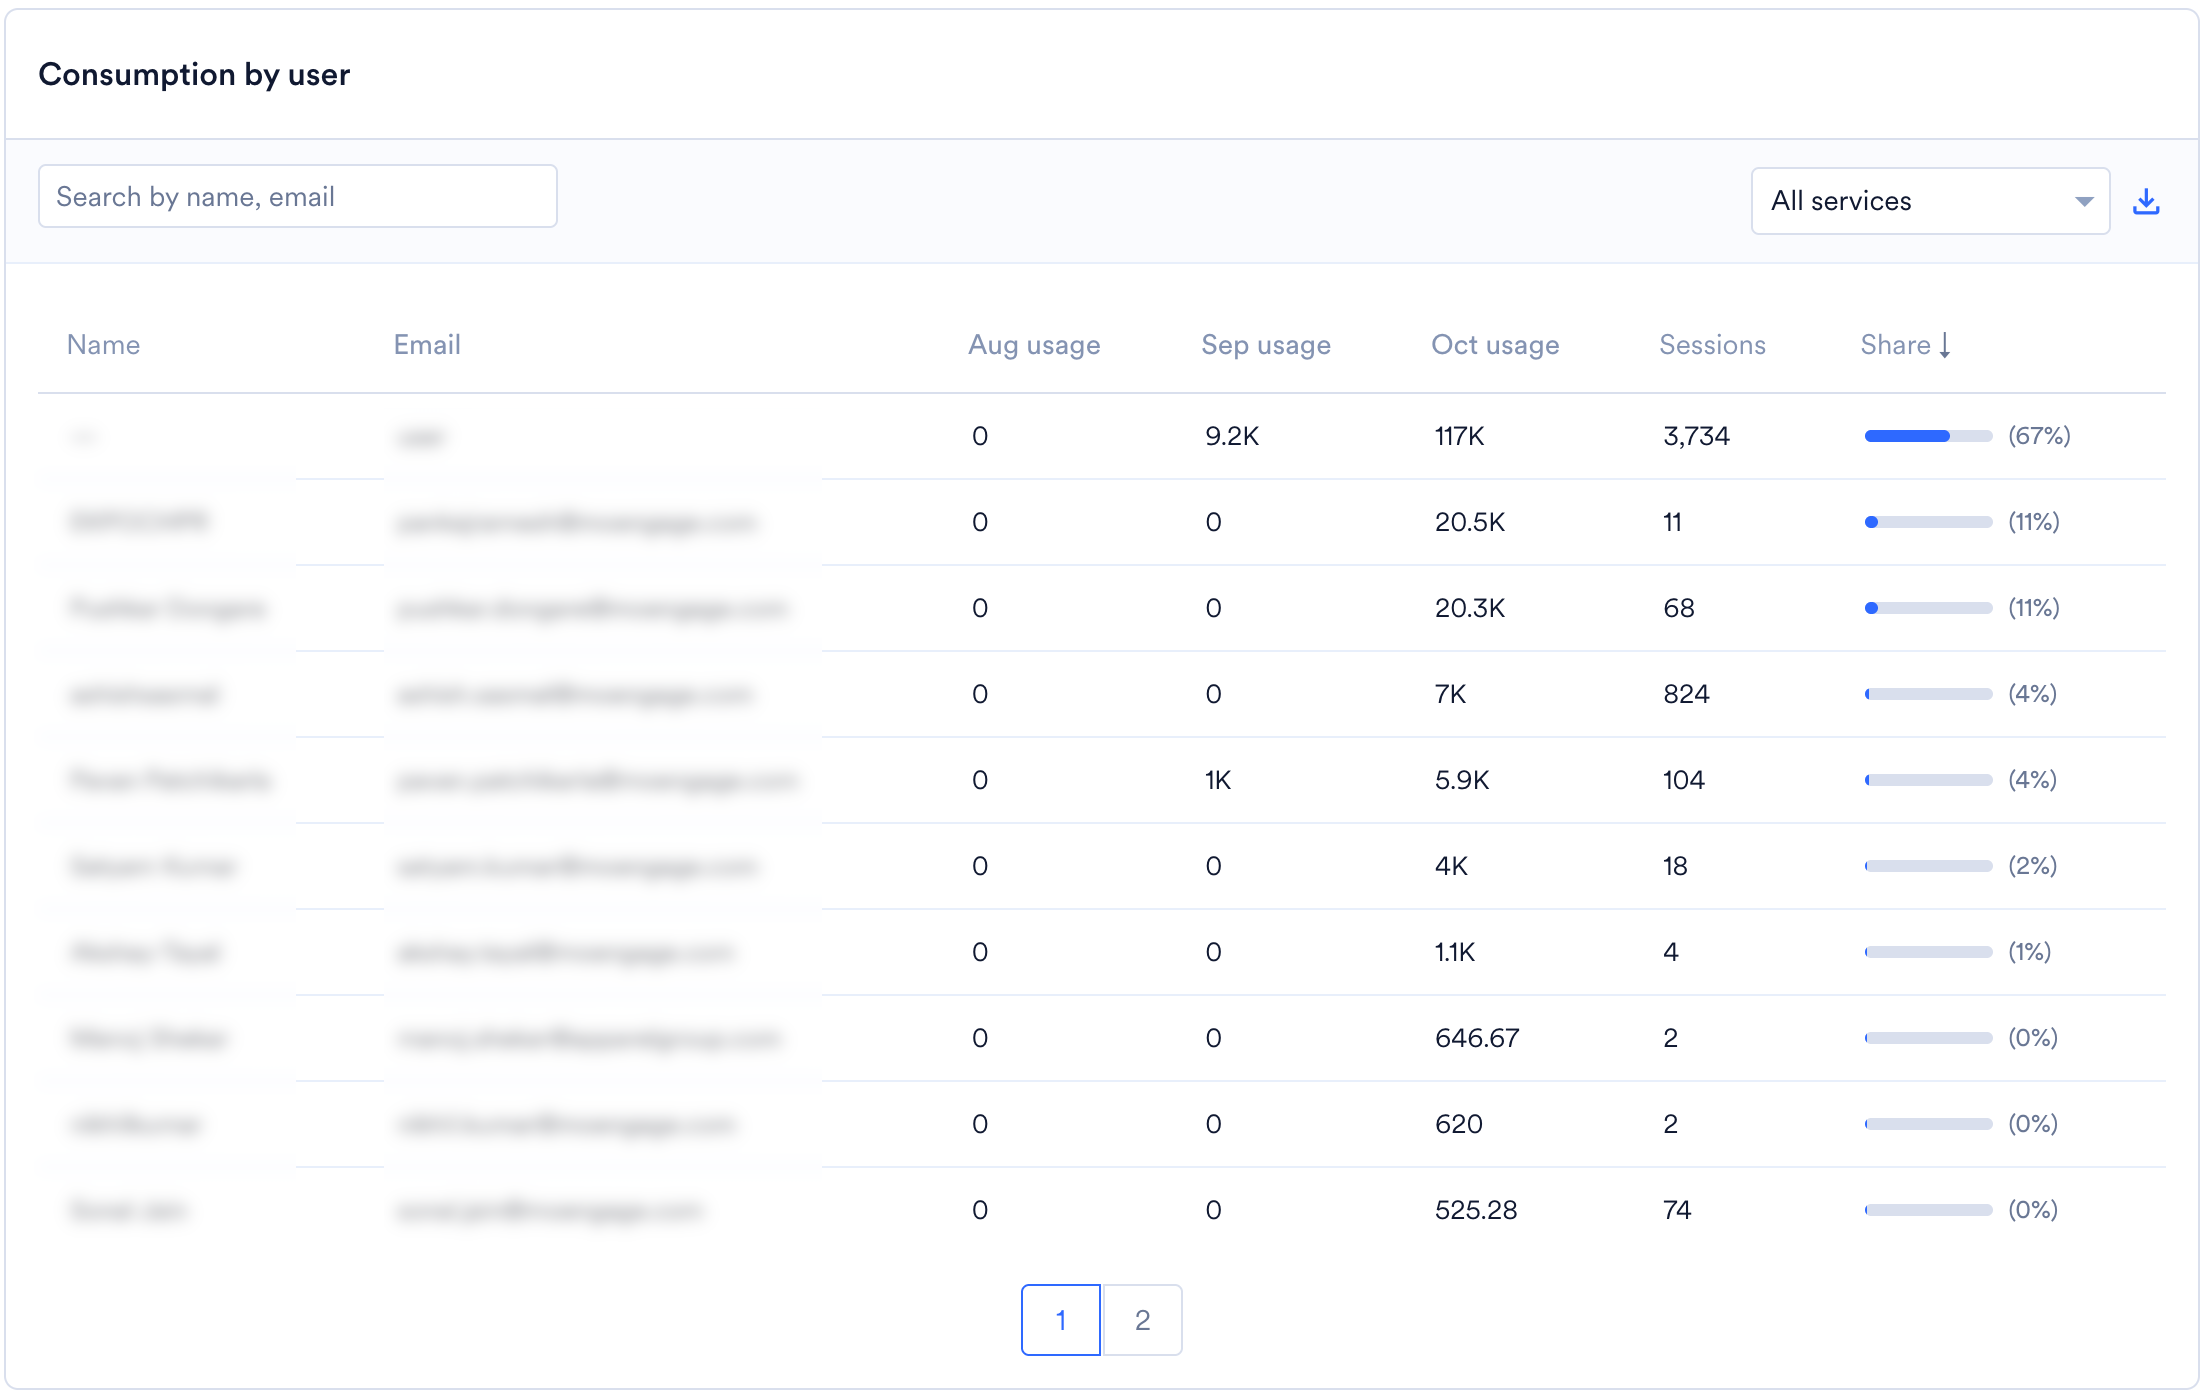Screen dimensions: 2208x1392
Task: Download the consumption report
Action: click(x=2146, y=201)
